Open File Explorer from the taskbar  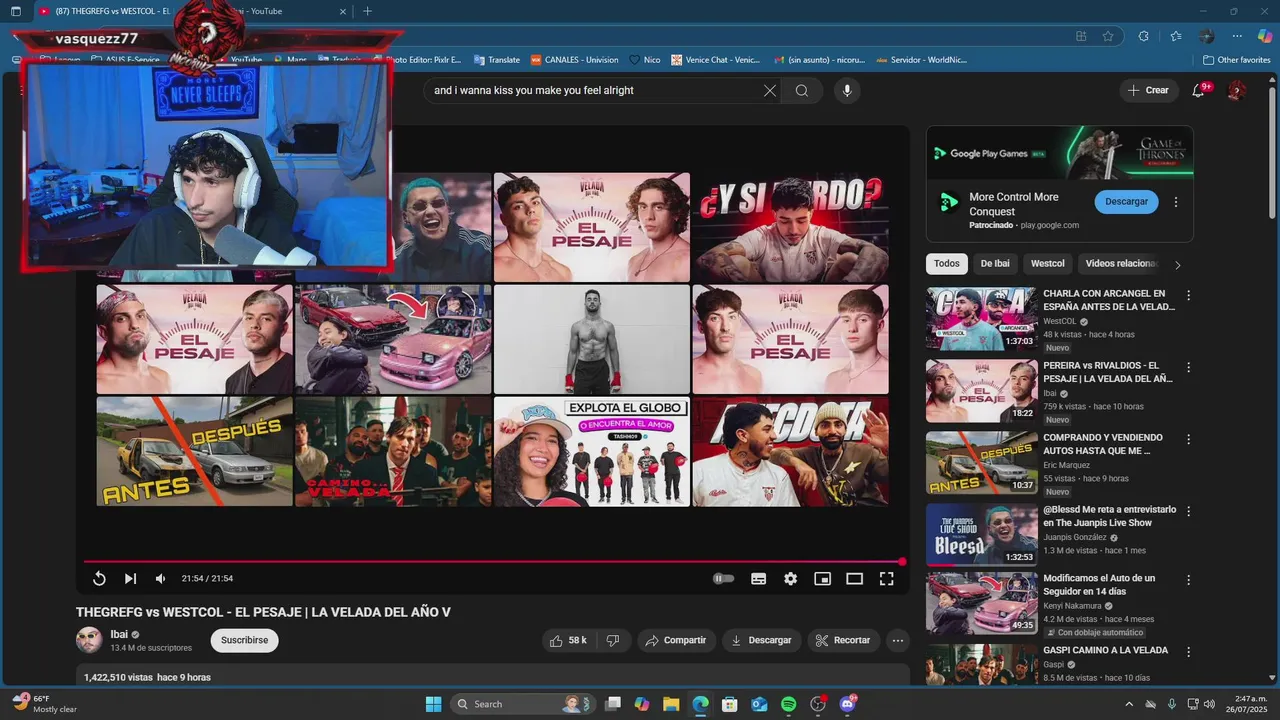[x=671, y=704]
